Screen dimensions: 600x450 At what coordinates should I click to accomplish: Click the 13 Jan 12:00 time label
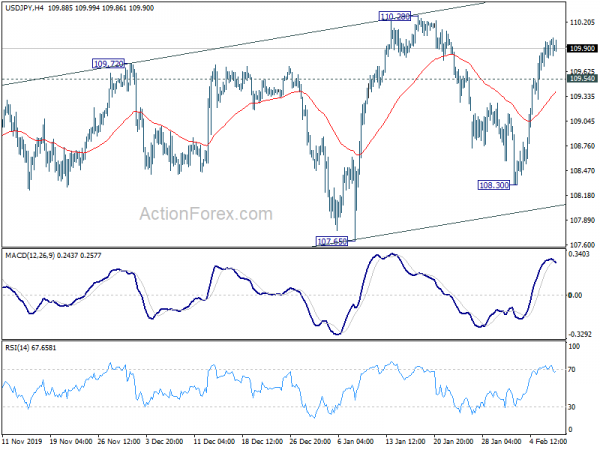[x=406, y=441]
